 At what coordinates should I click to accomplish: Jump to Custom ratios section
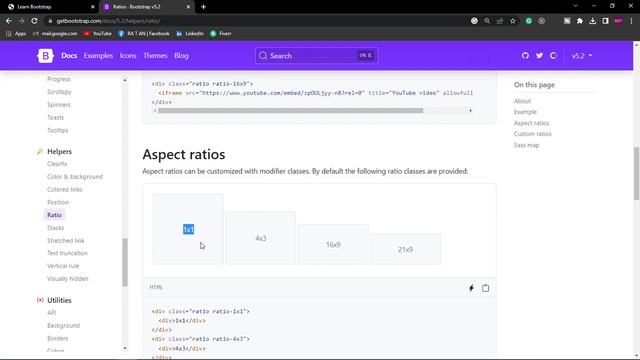pos(533,134)
